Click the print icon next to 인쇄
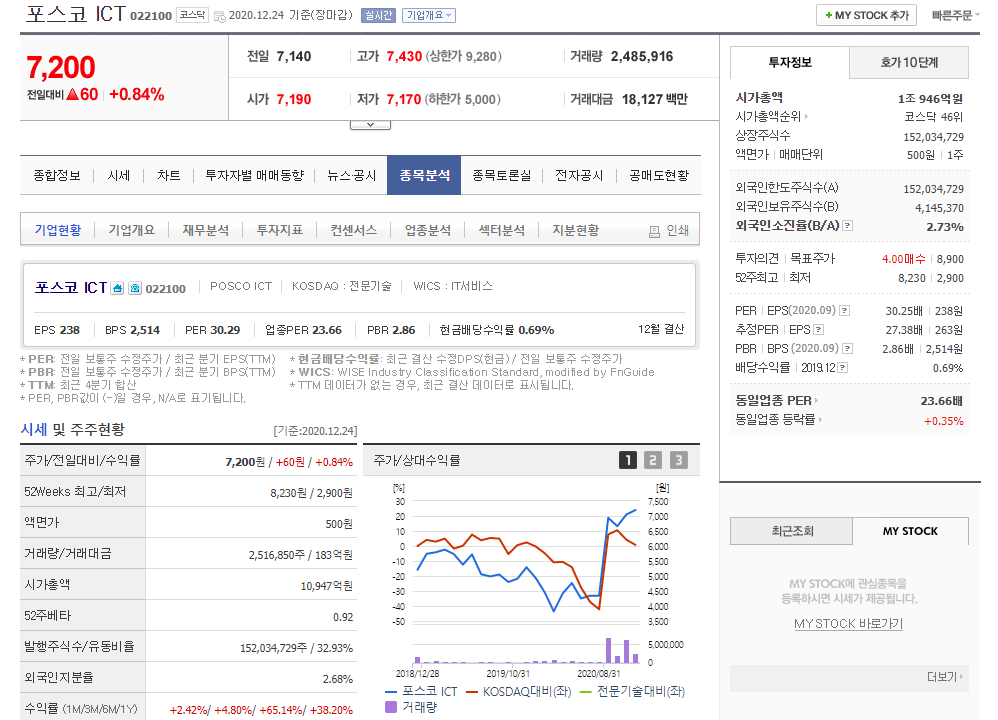This screenshot has height=720, width=998. 654,232
